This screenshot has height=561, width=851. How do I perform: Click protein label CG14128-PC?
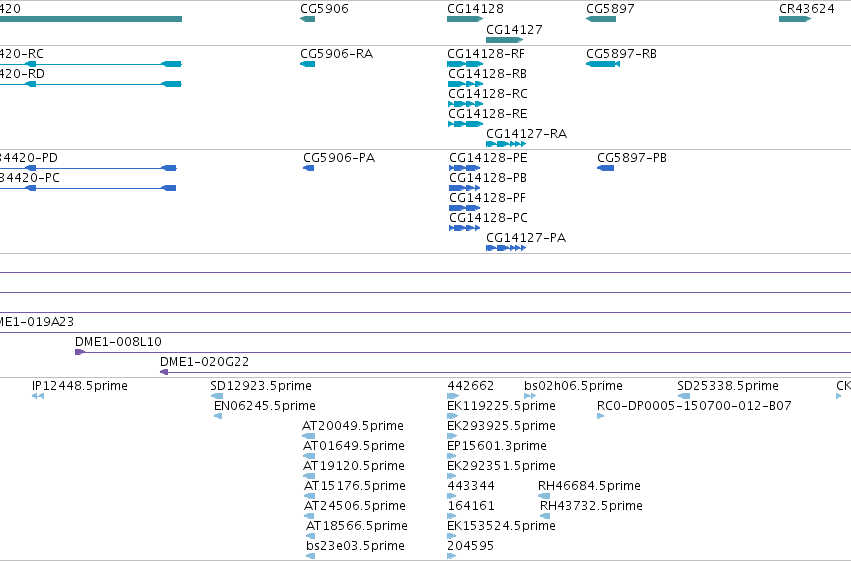point(488,218)
